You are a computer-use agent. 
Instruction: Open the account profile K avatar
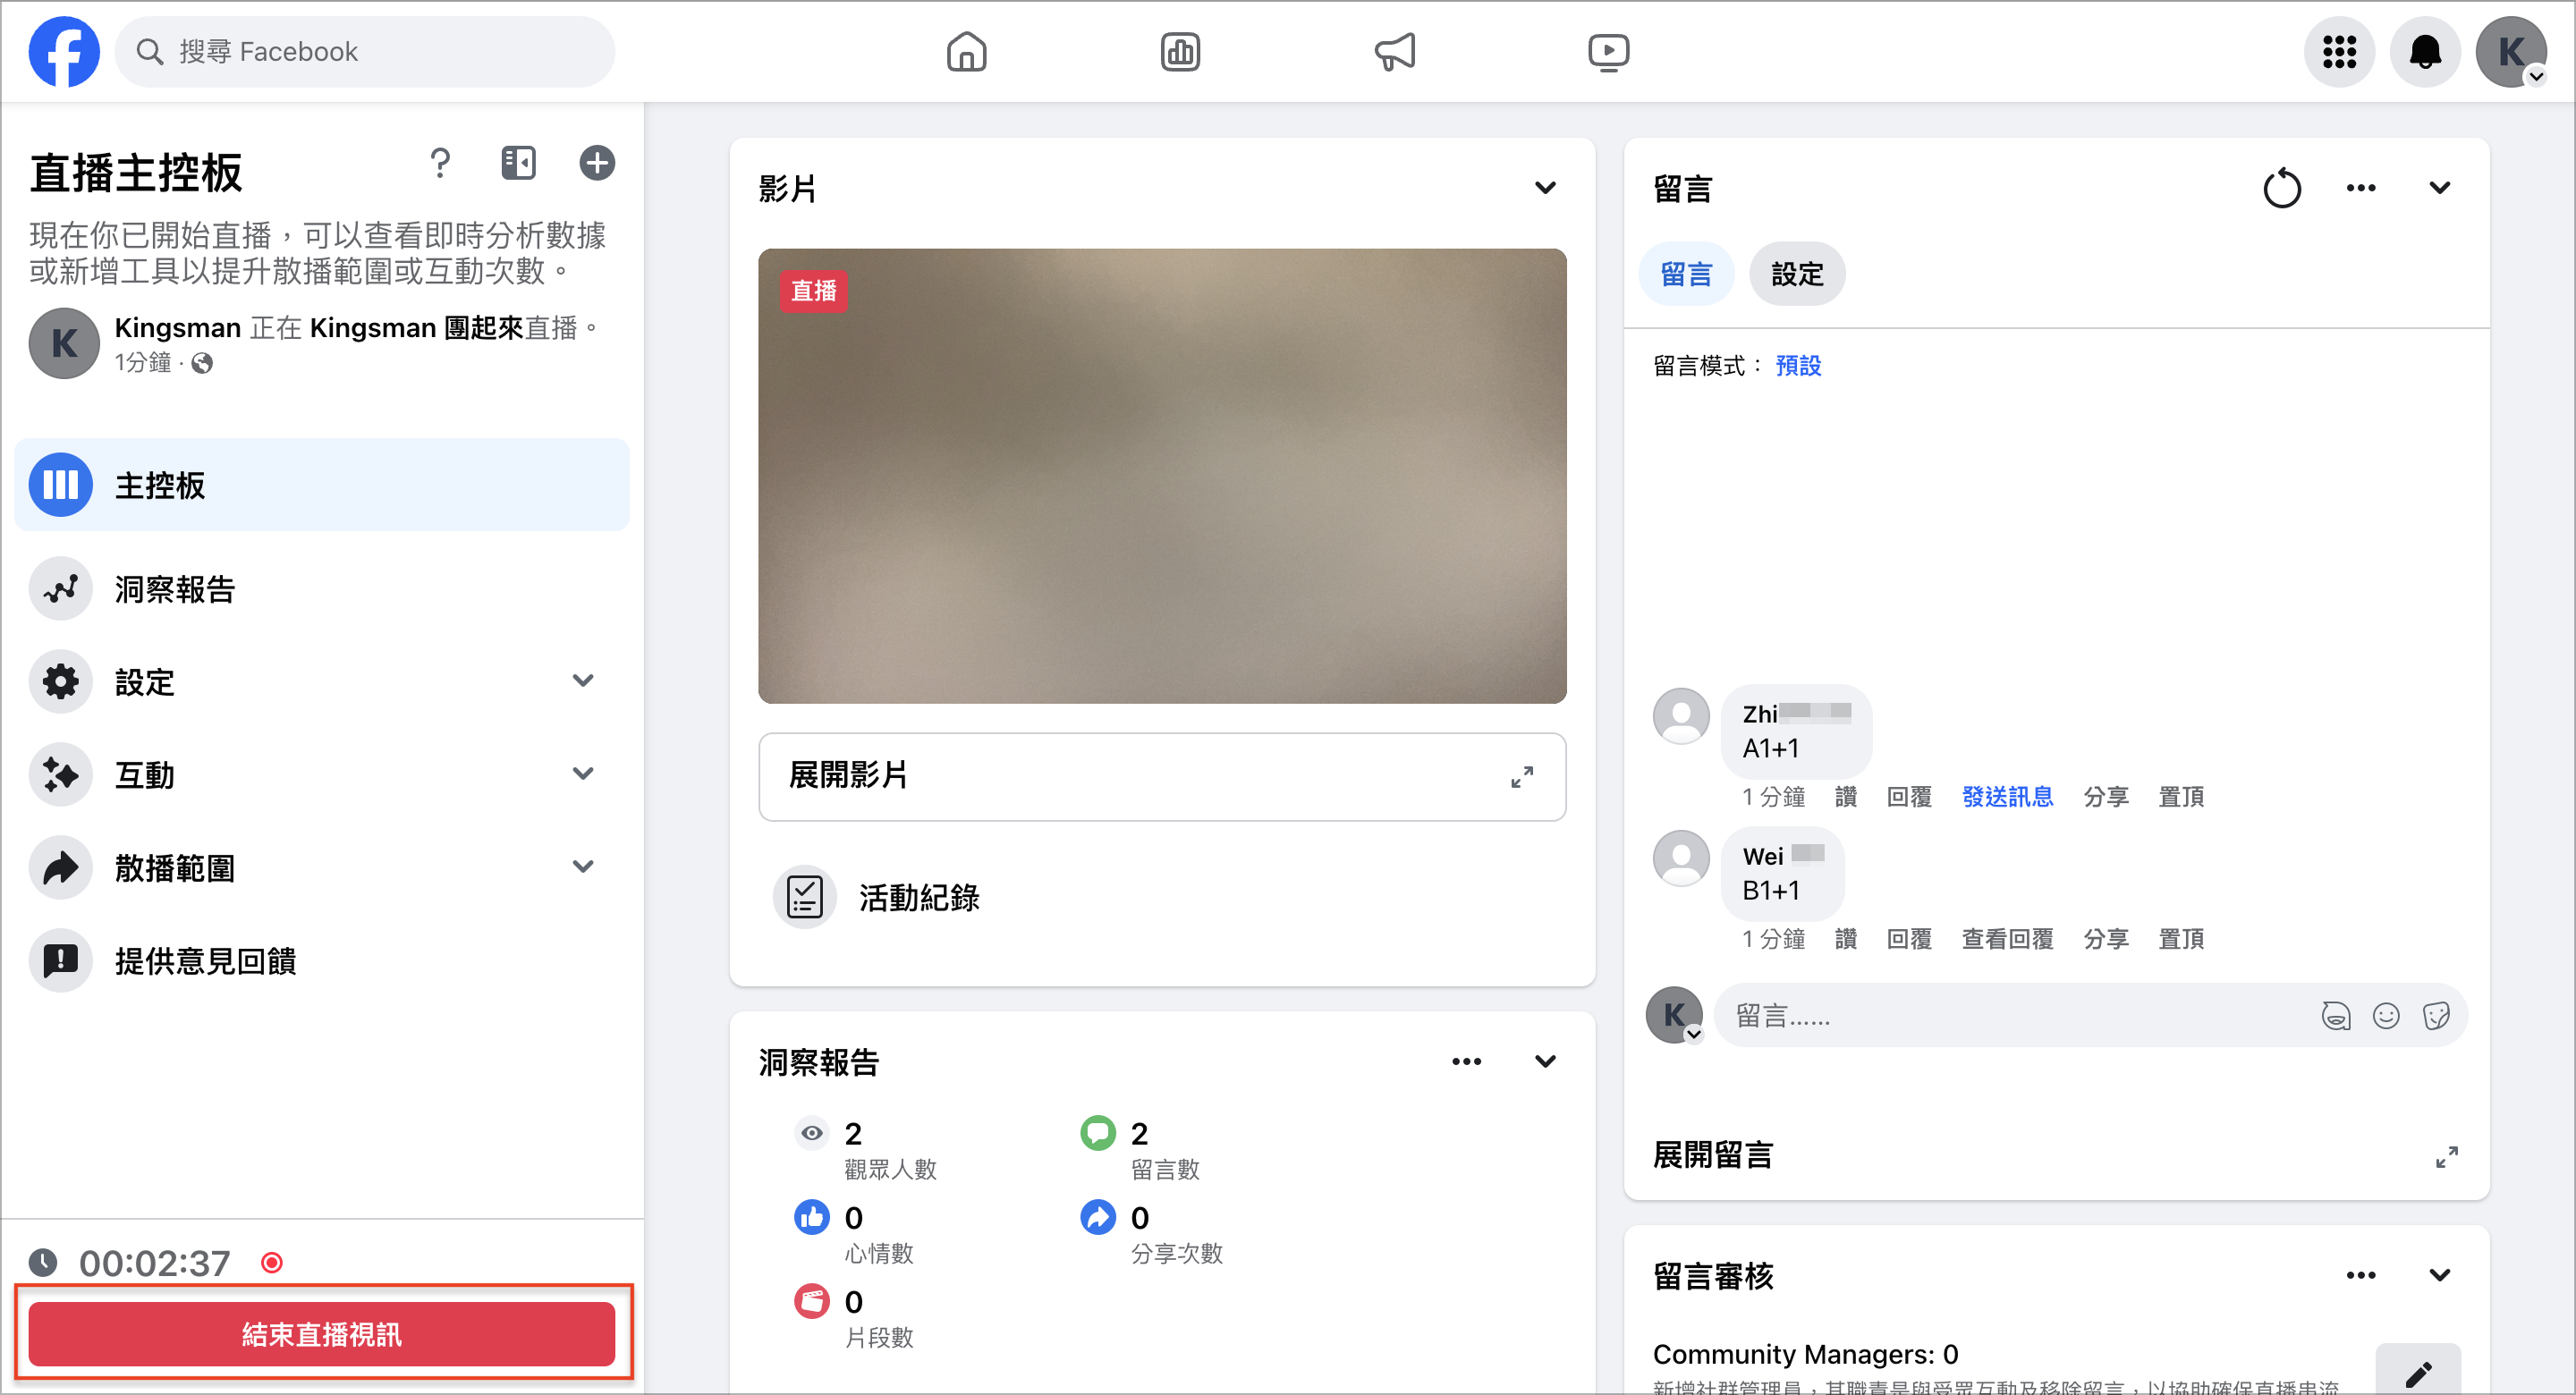[x=2510, y=51]
